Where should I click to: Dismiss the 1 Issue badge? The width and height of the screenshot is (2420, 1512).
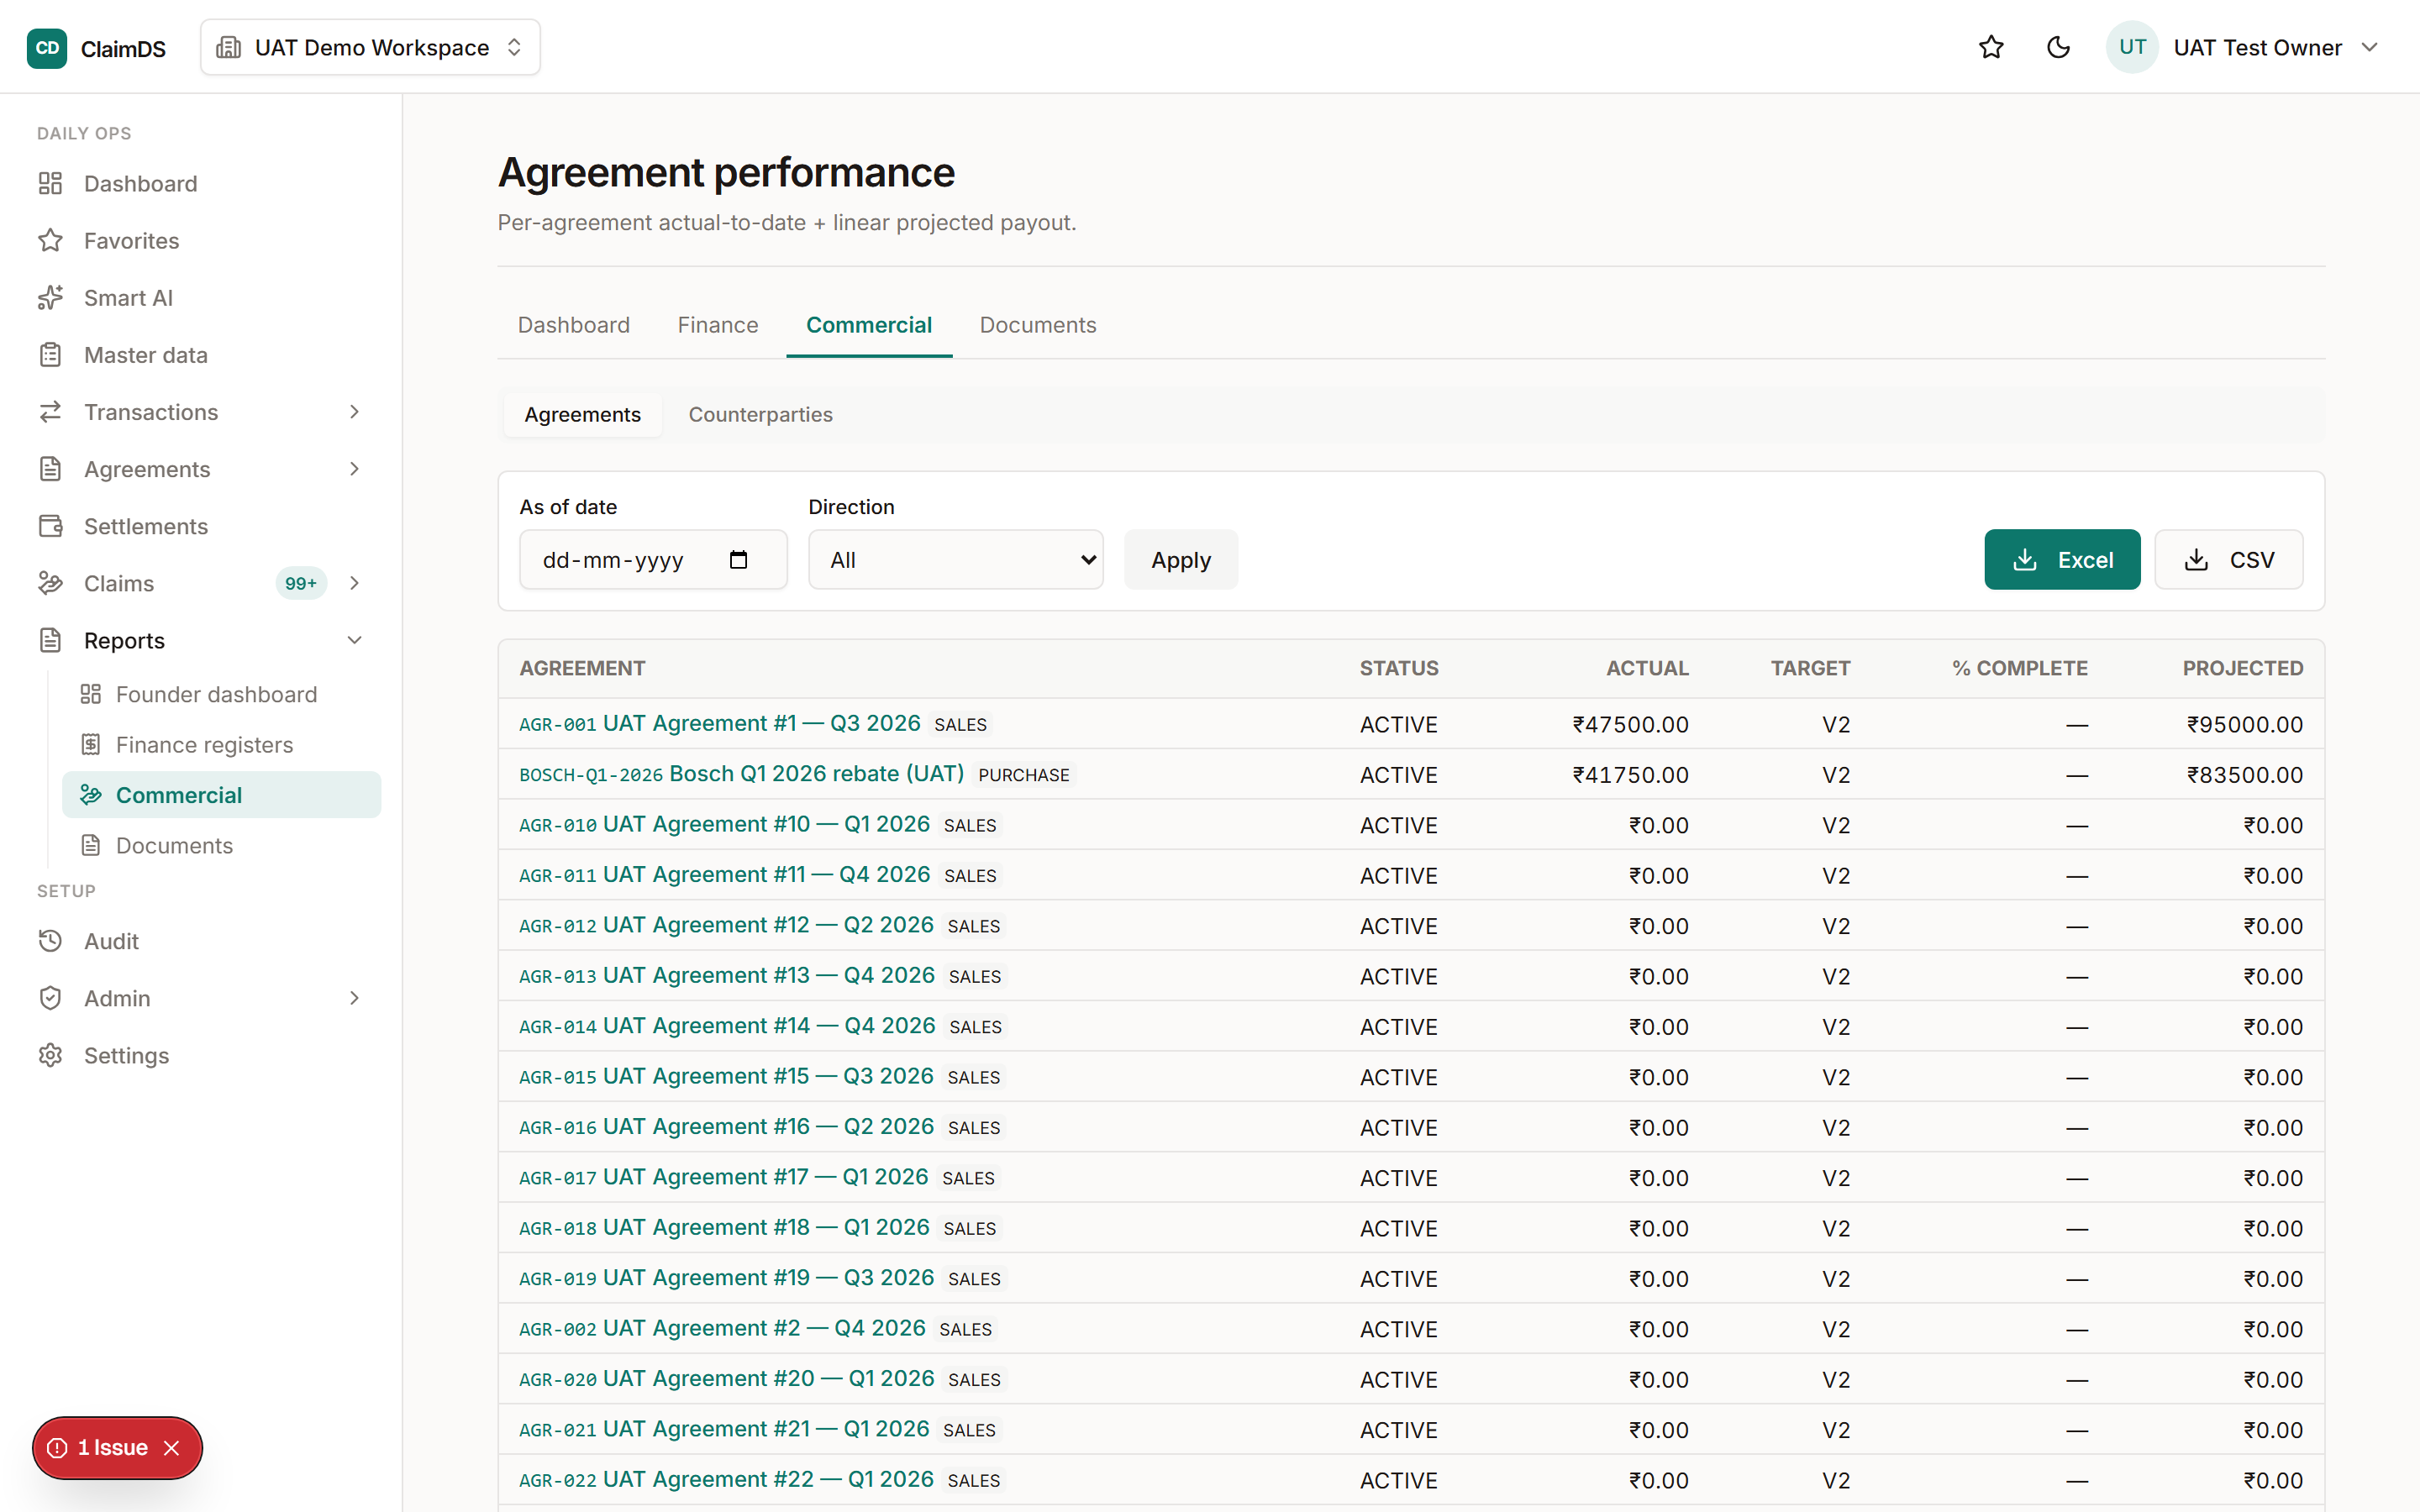click(x=172, y=1447)
